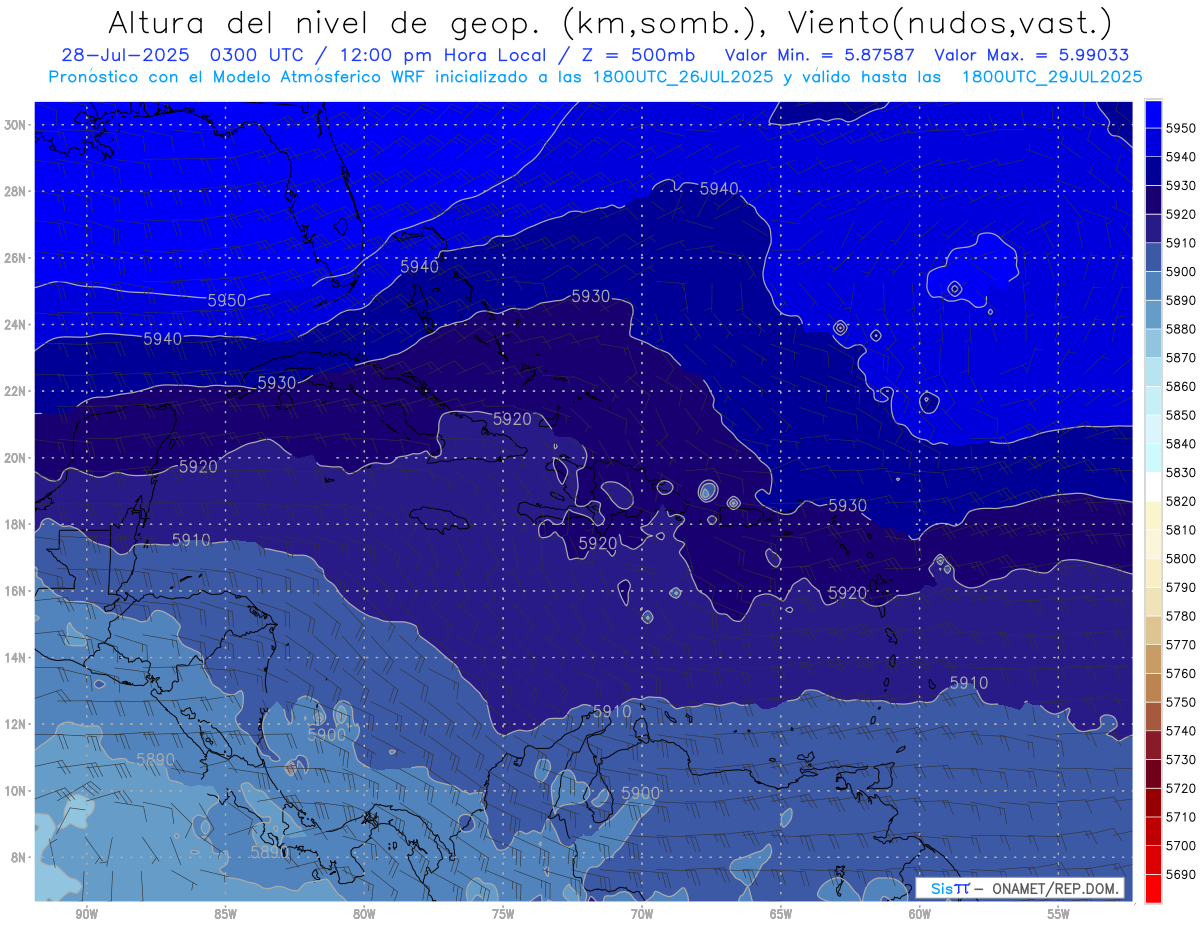Click the initialization time "1800UTC_26JUL2025"
The image size is (1200, 927).
pyautogui.click(x=682, y=76)
